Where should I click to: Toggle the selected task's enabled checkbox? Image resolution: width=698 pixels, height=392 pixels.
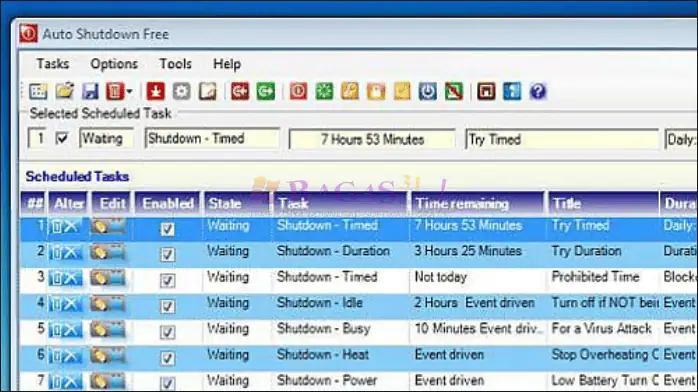(x=62, y=138)
